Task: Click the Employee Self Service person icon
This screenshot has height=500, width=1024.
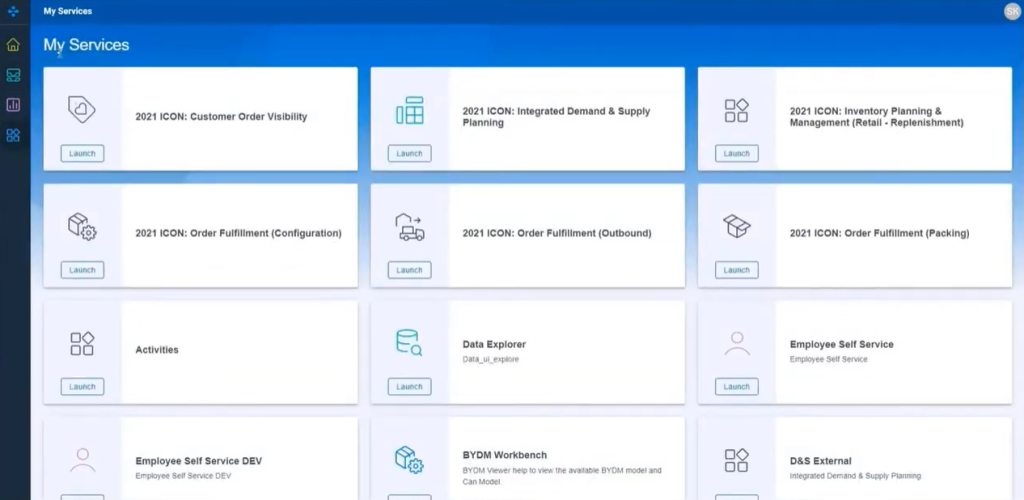Action: (736, 343)
